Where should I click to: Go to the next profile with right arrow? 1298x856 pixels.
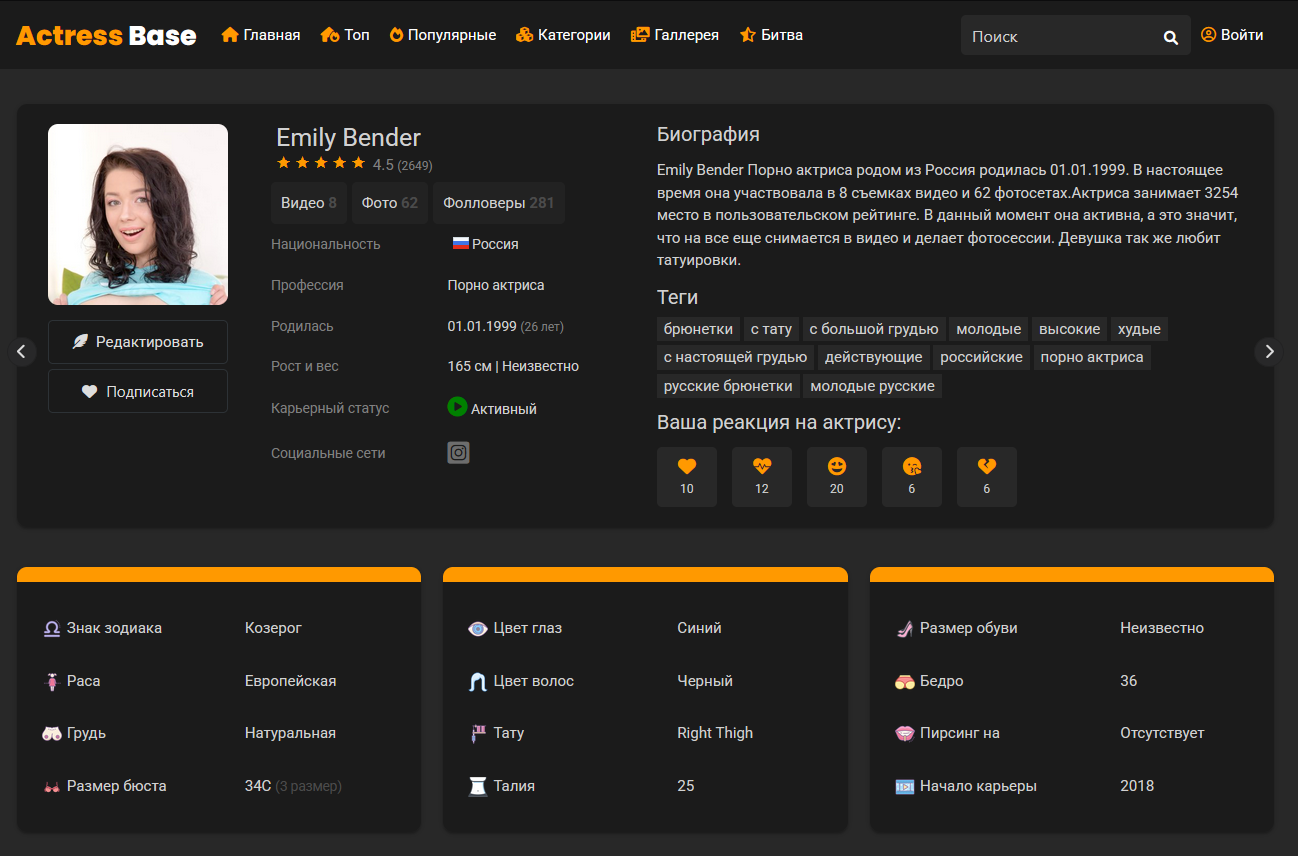[1269, 351]
